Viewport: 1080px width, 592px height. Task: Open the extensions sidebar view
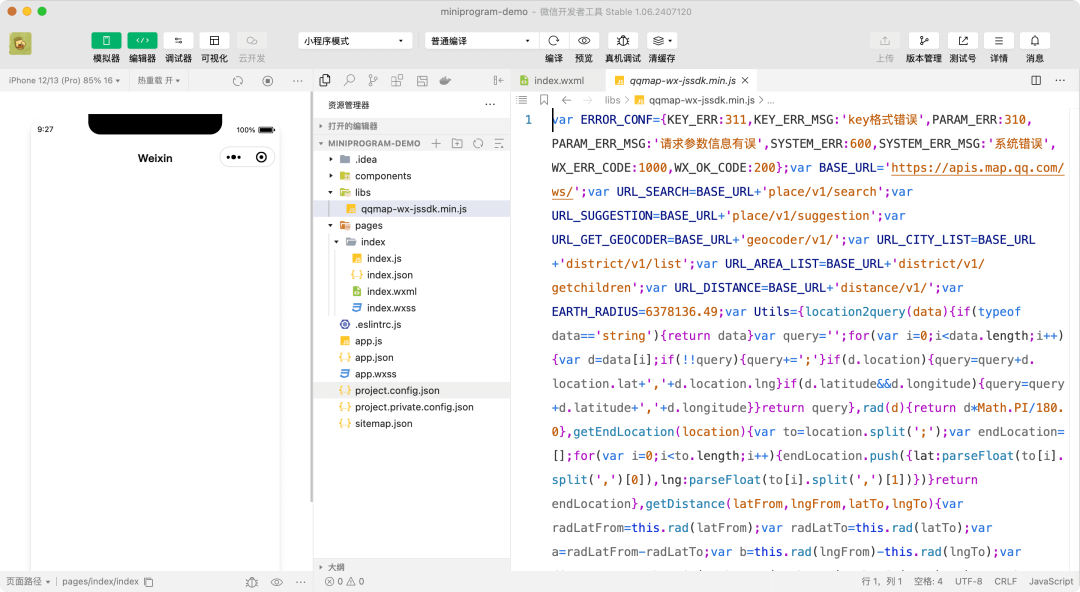tap(397, 81)
